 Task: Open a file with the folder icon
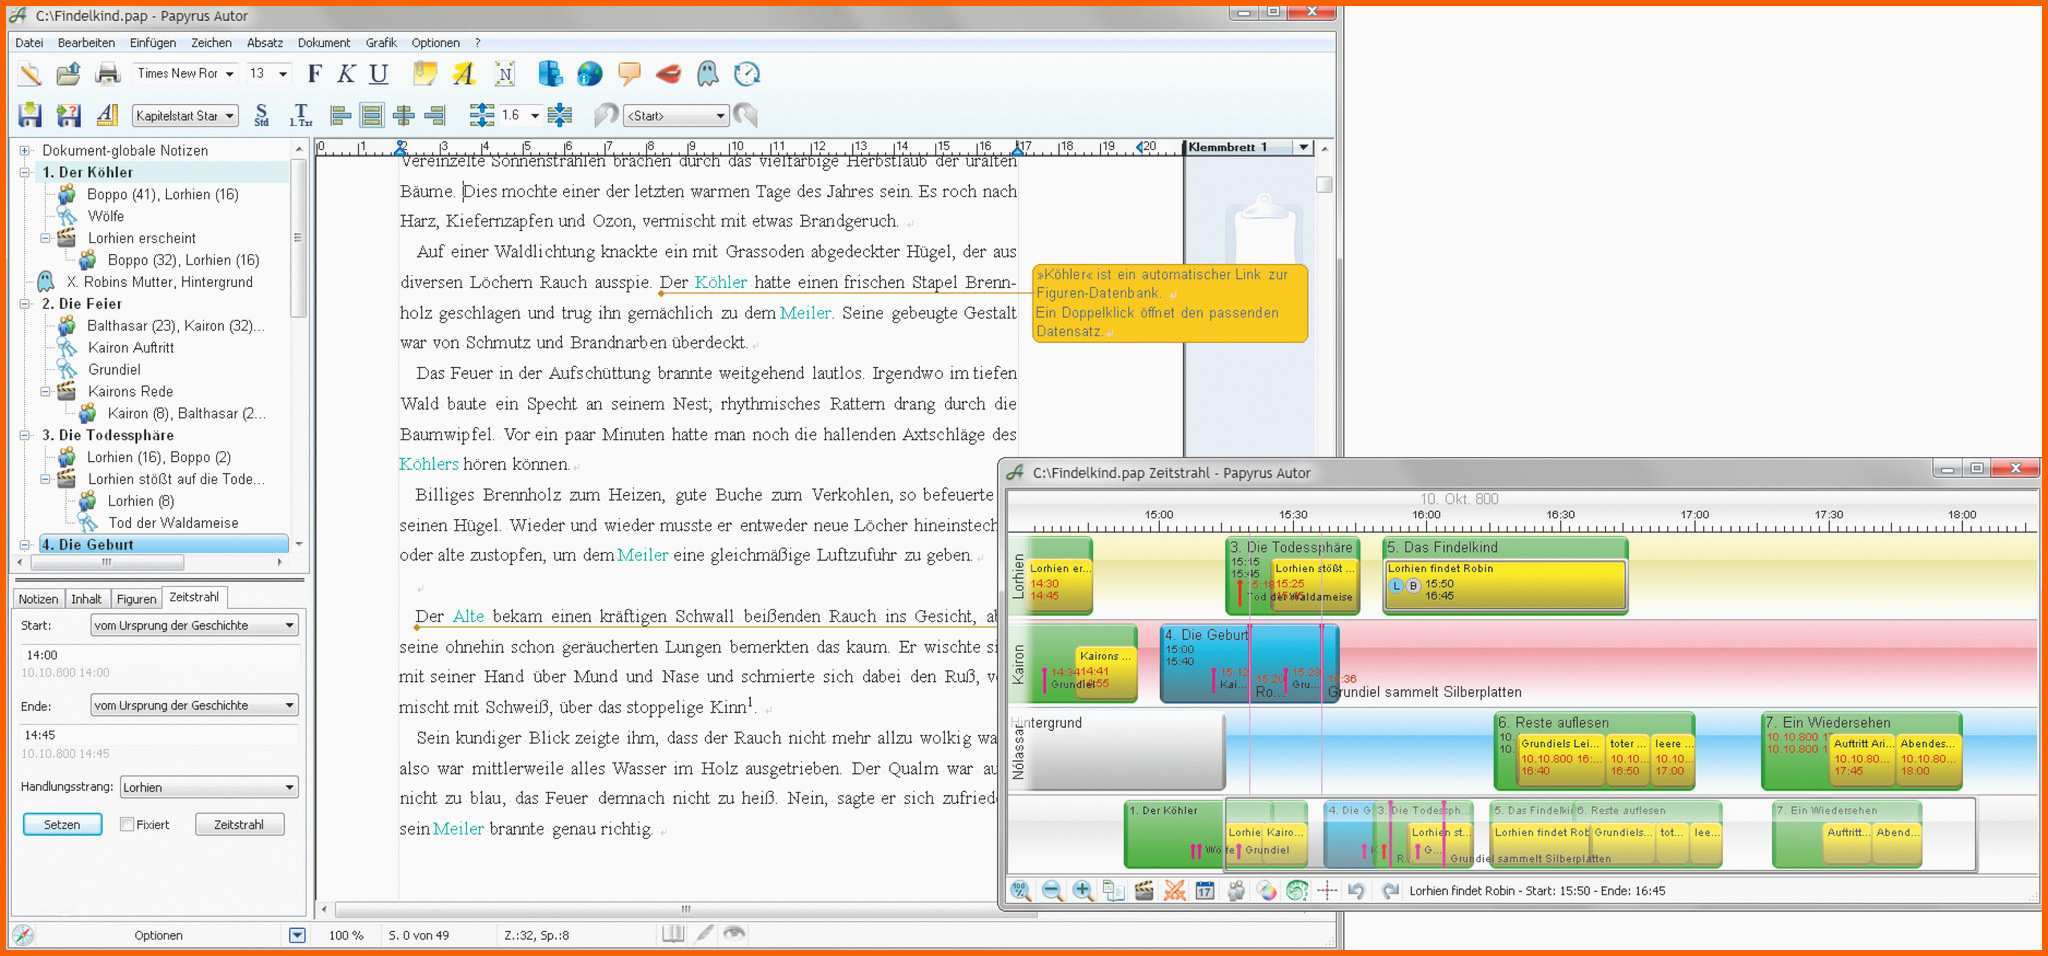[x=68, y=74]
